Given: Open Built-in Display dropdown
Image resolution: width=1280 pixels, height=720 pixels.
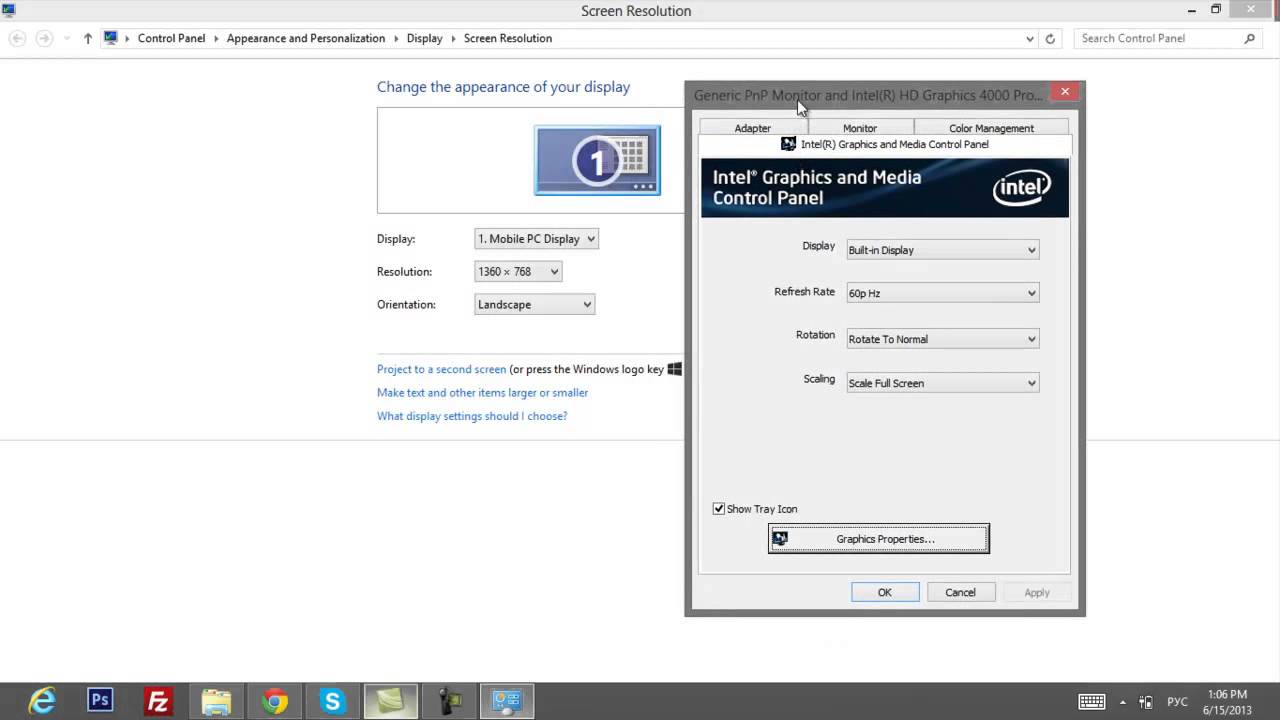Looking at the screenshot, I should [942, 250].
